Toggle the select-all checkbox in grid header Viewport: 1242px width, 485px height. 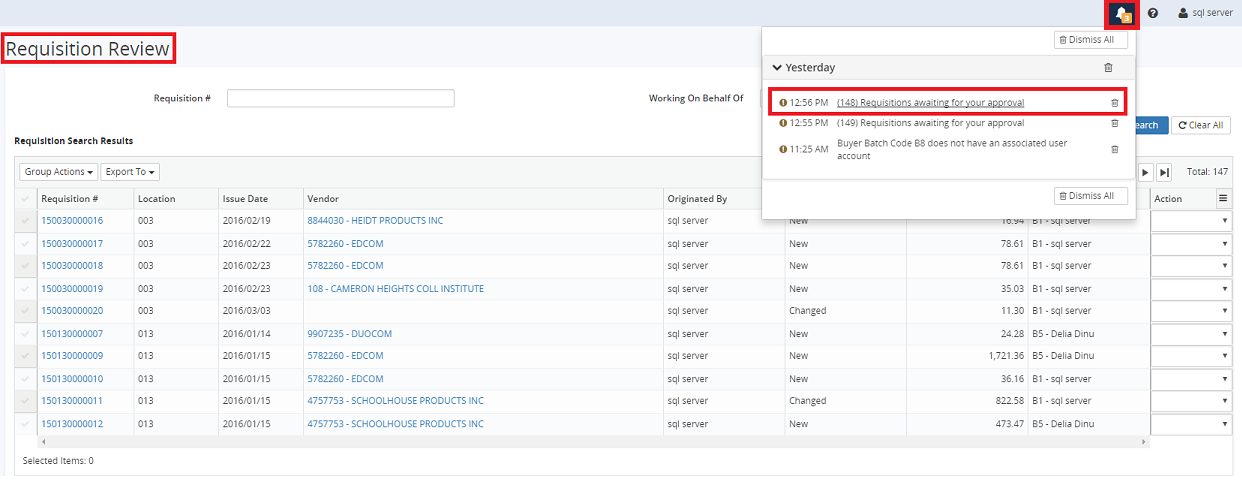coord(25,199)
